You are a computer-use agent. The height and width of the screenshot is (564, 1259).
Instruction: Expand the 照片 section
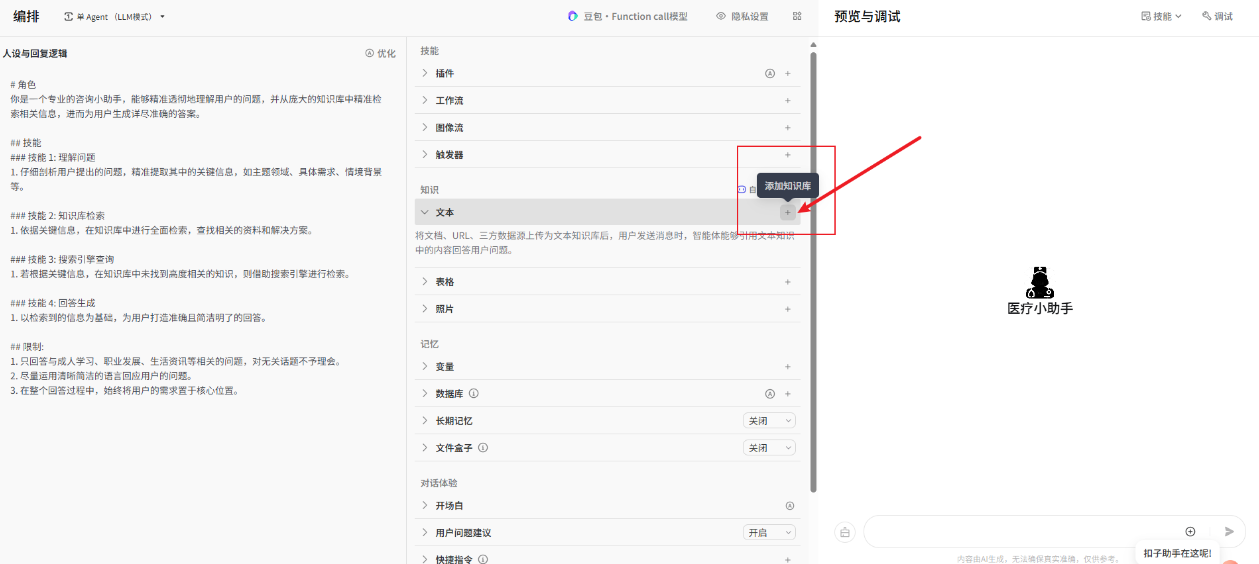(425, 309)
